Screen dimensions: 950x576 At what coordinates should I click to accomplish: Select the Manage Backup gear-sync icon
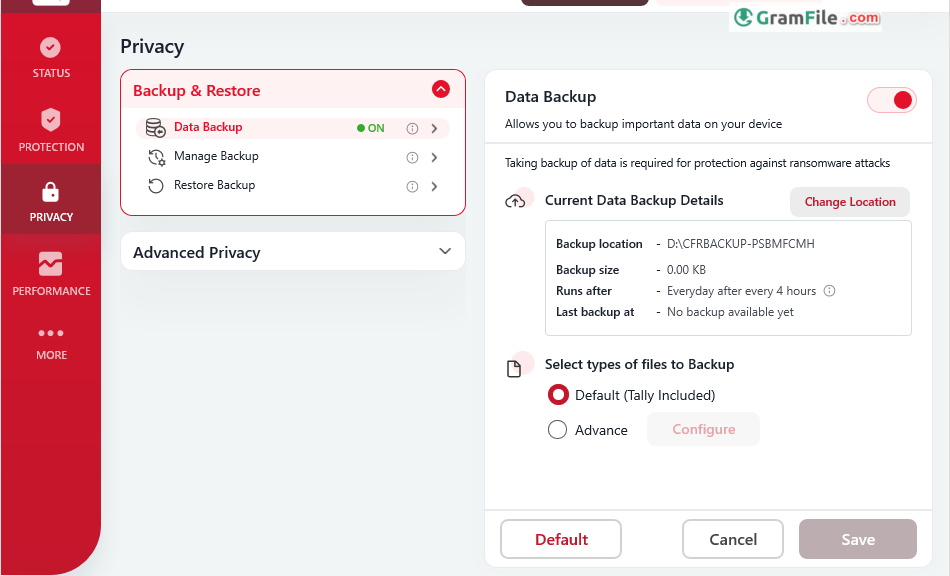[154, 157]
